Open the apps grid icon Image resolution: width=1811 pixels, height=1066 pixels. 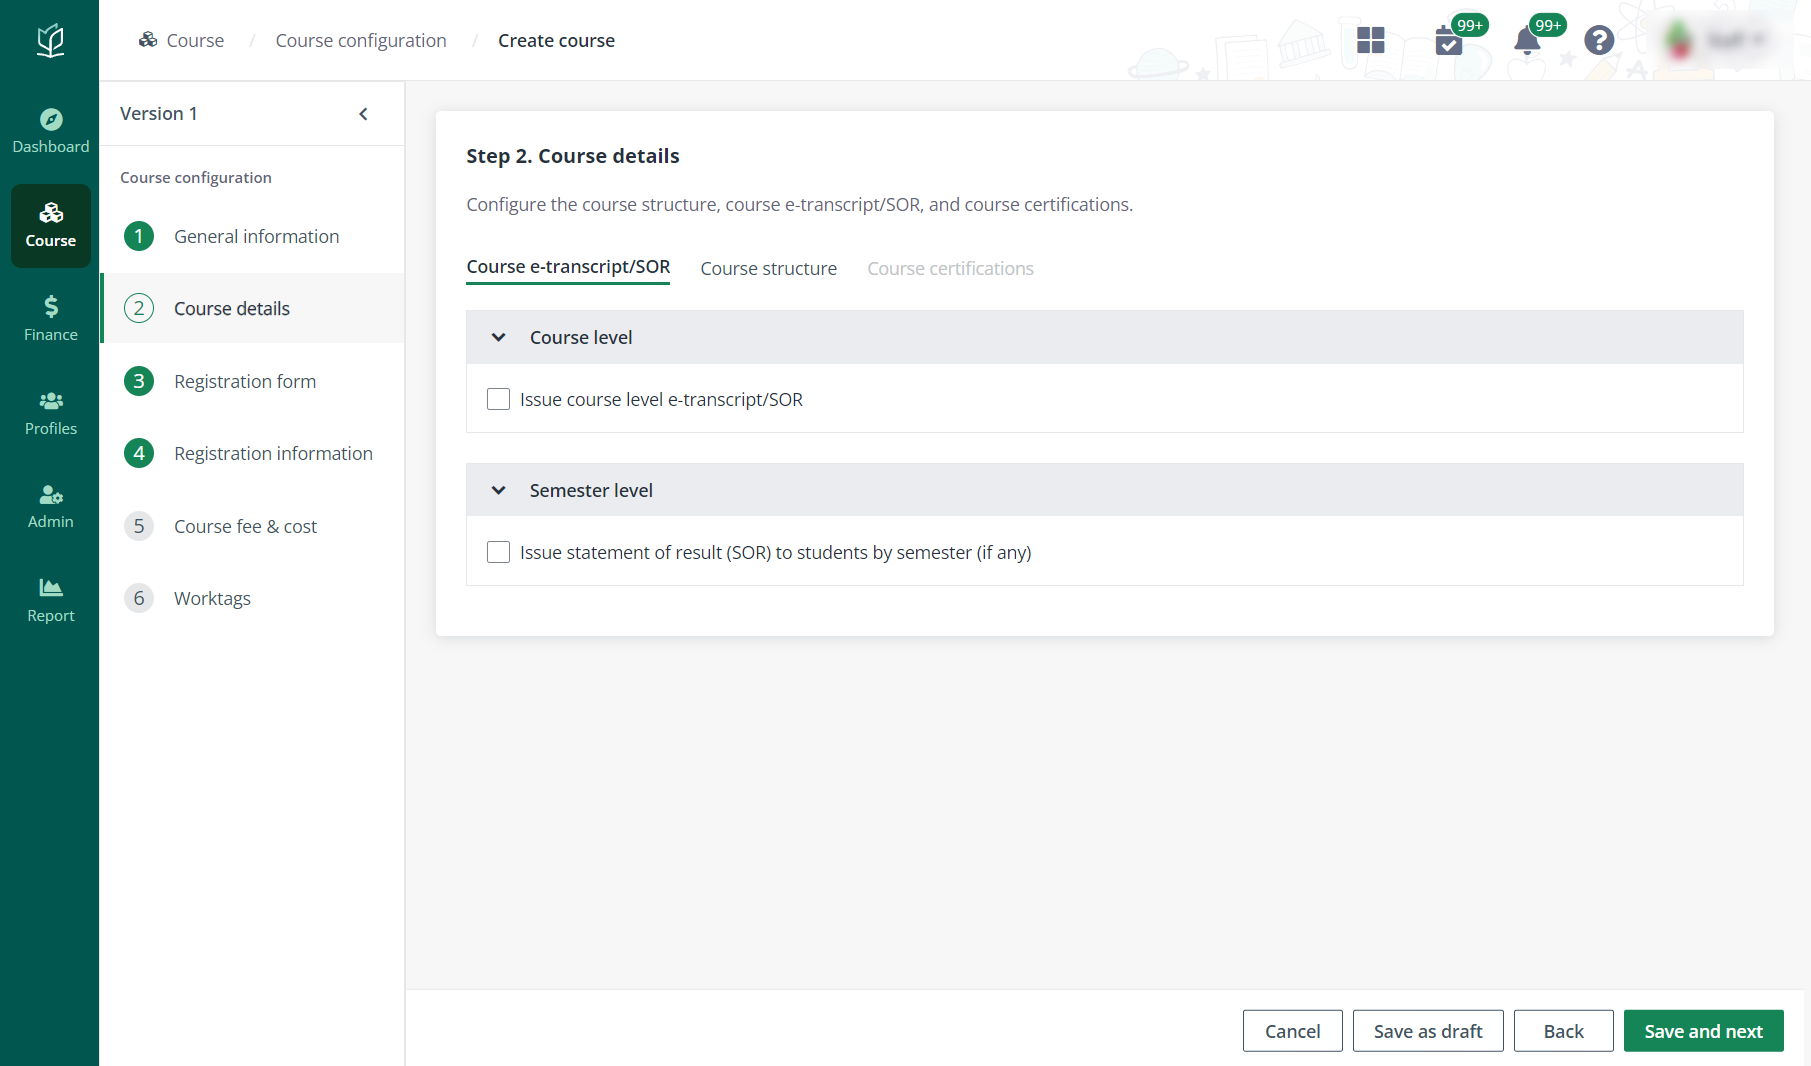click(1370, 40)
